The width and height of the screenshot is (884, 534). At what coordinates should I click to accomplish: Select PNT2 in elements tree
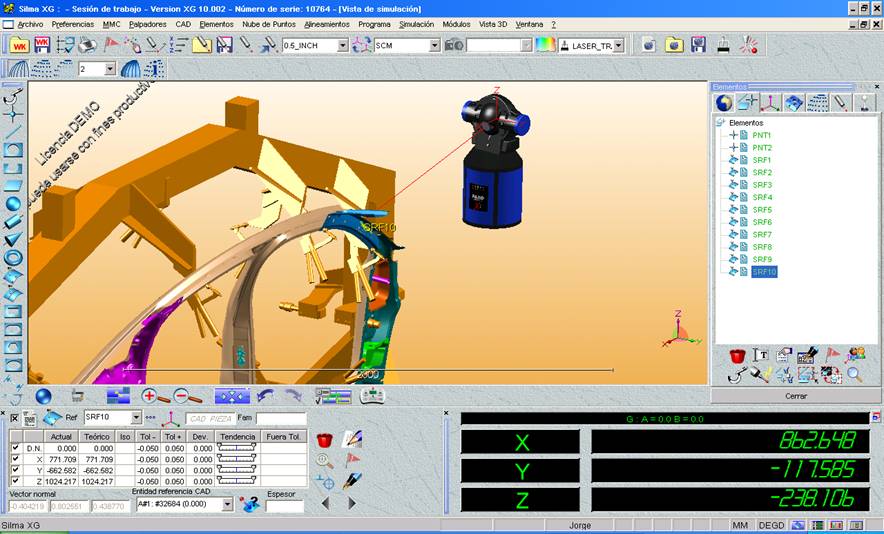pyautogui.click(x=762, y=147)
